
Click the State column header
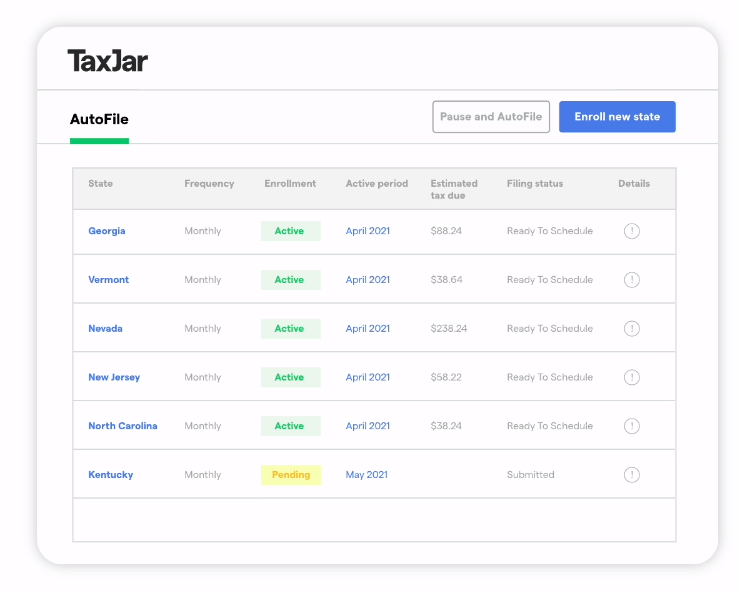point(100,183)
